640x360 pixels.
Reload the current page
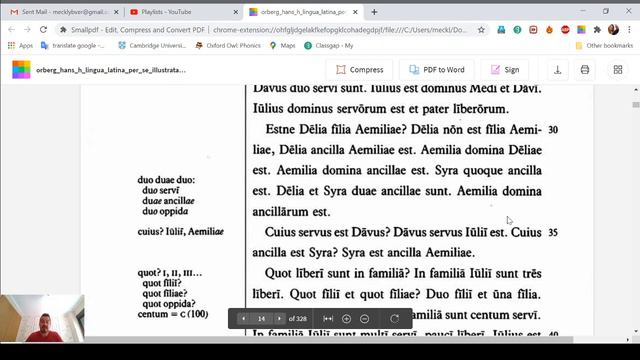pyautogui.click(x=43, y=30)
